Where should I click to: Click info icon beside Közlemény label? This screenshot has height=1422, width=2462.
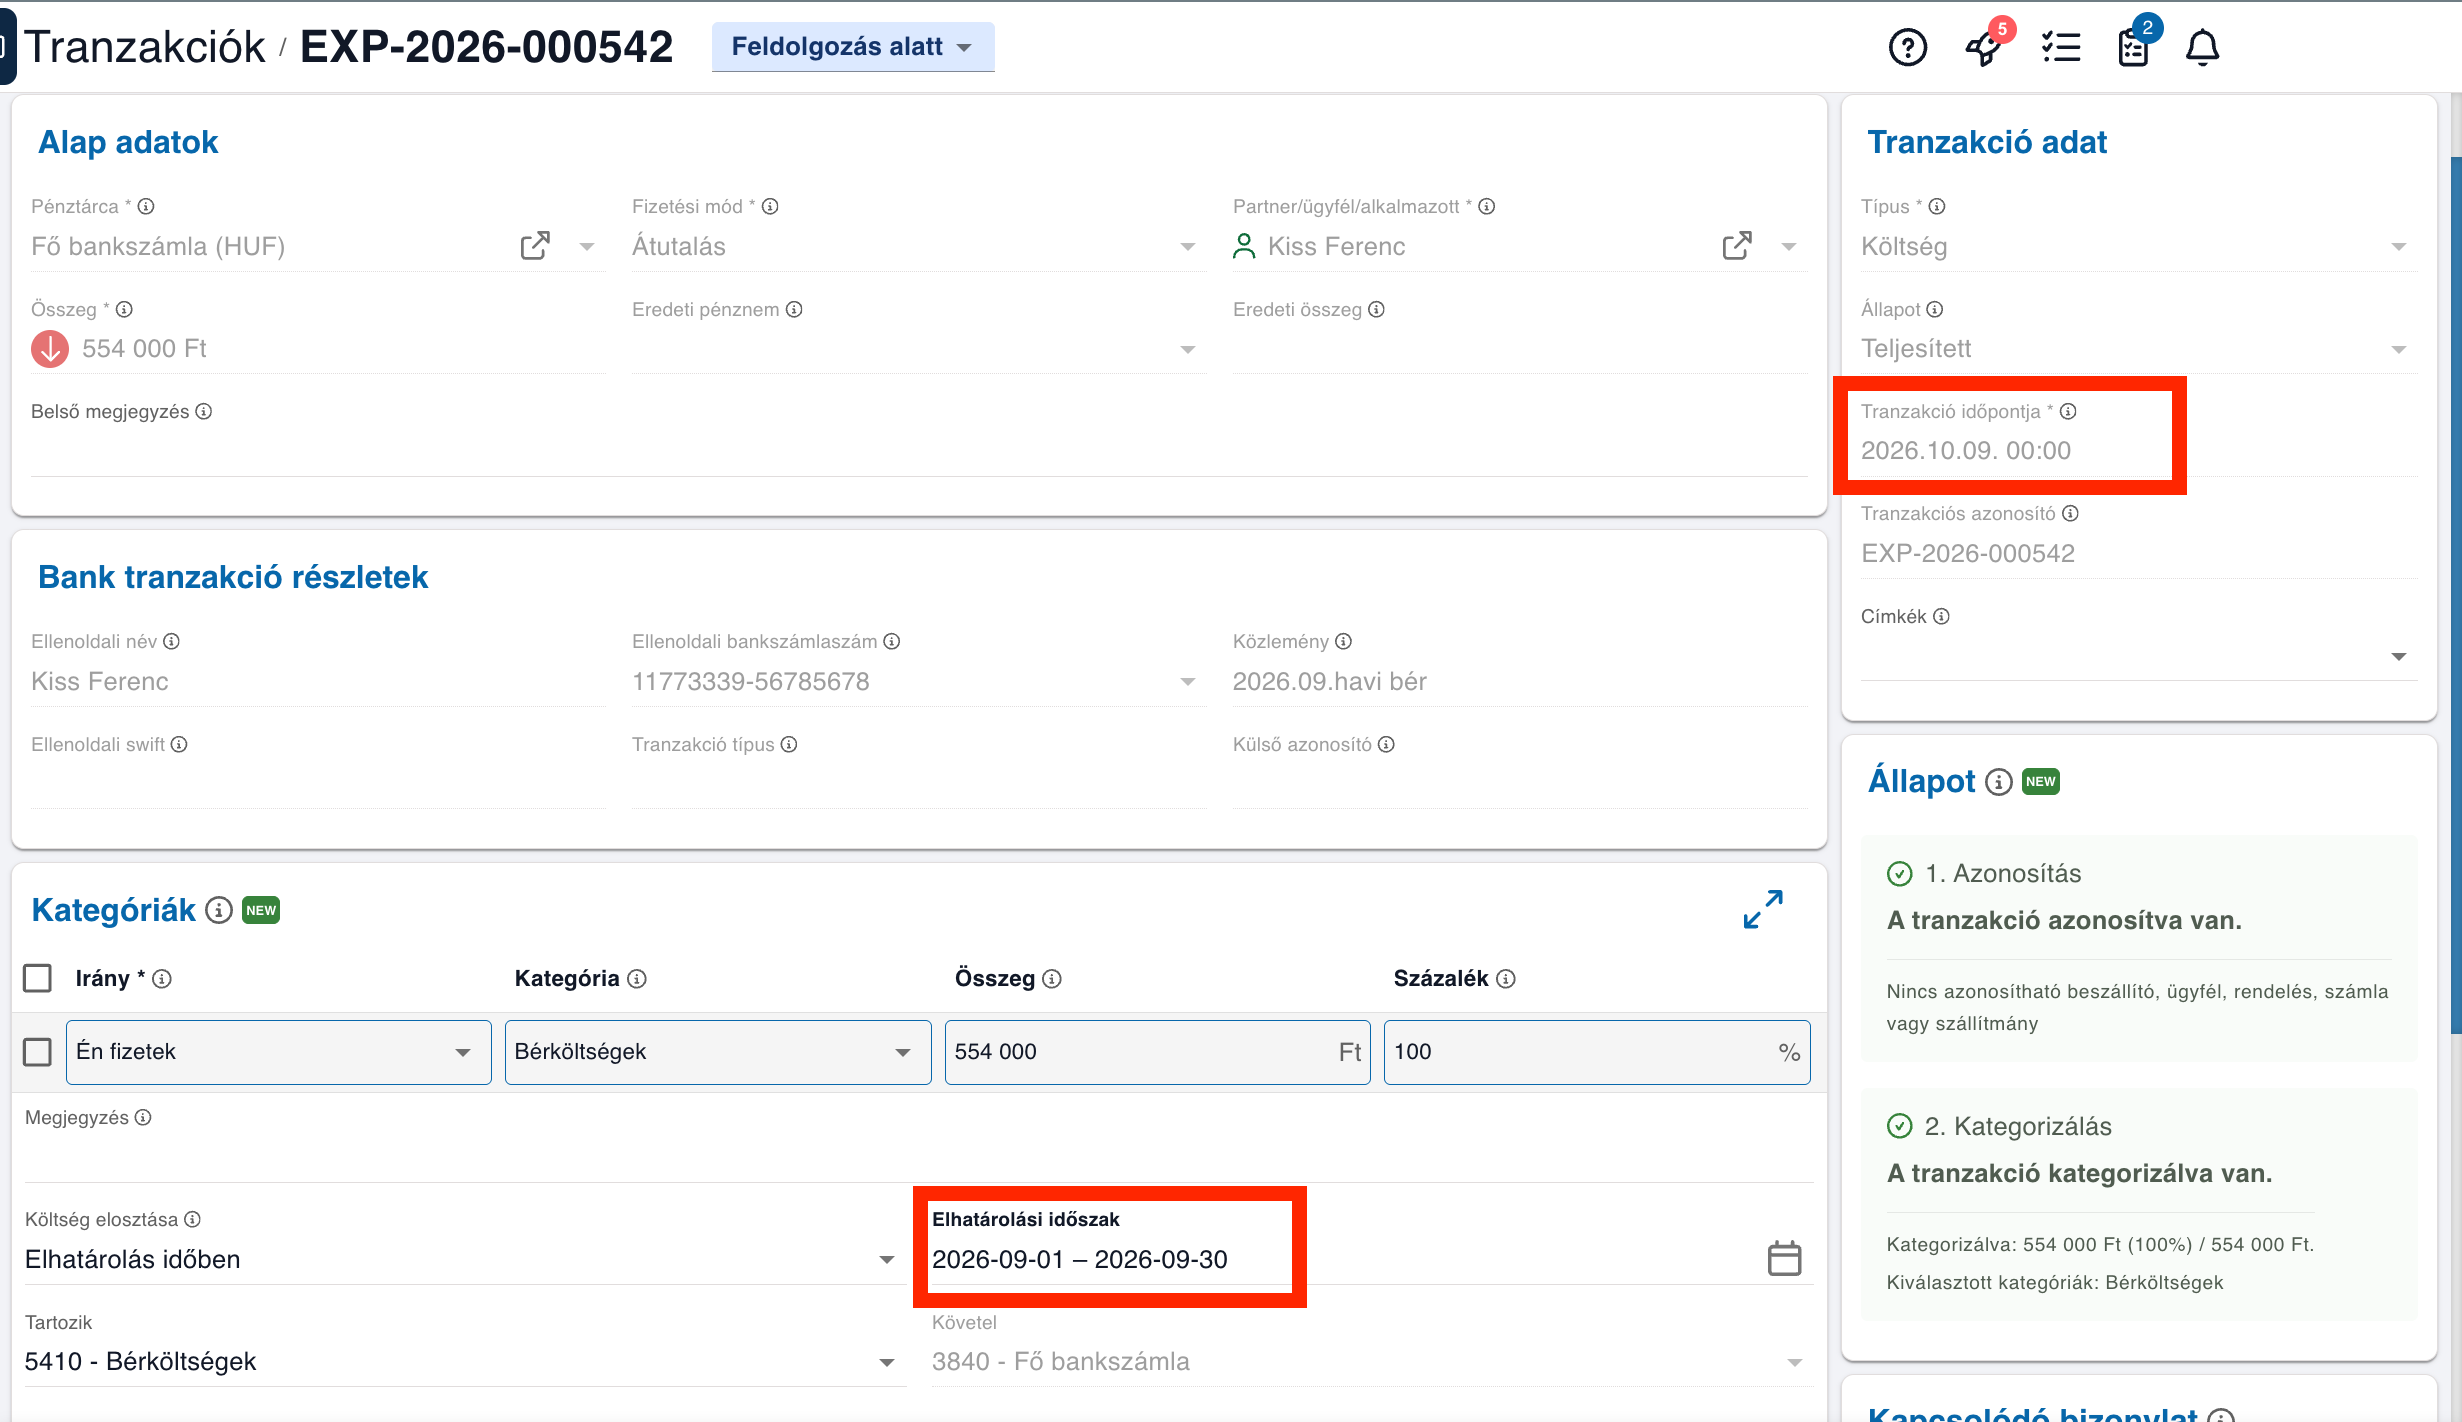point(1343,641)
